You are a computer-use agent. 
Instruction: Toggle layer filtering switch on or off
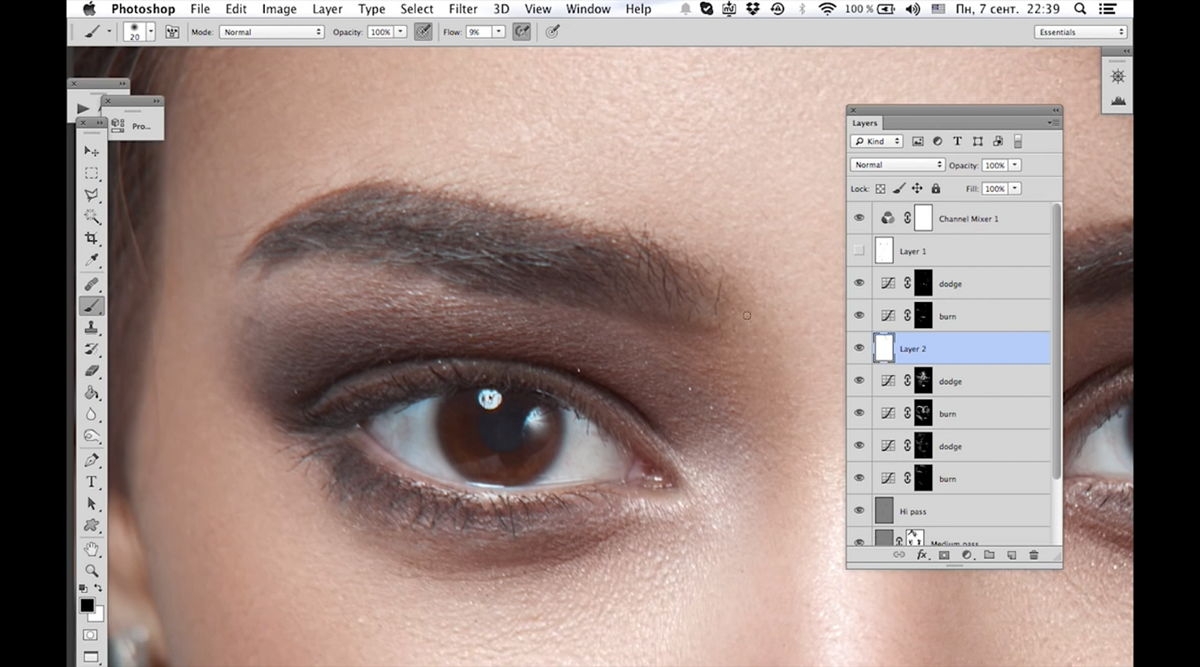(x=1018, y=142)
